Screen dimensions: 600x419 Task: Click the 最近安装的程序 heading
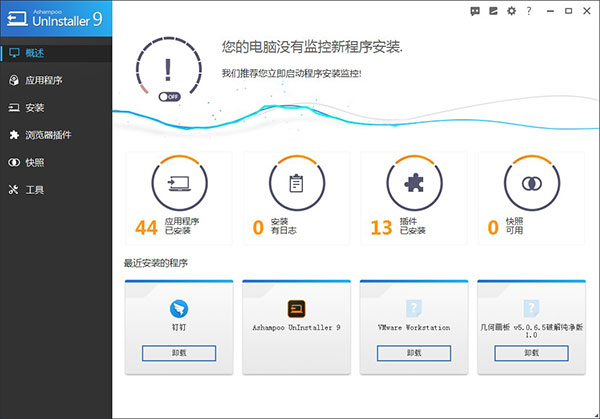(156, 263)
